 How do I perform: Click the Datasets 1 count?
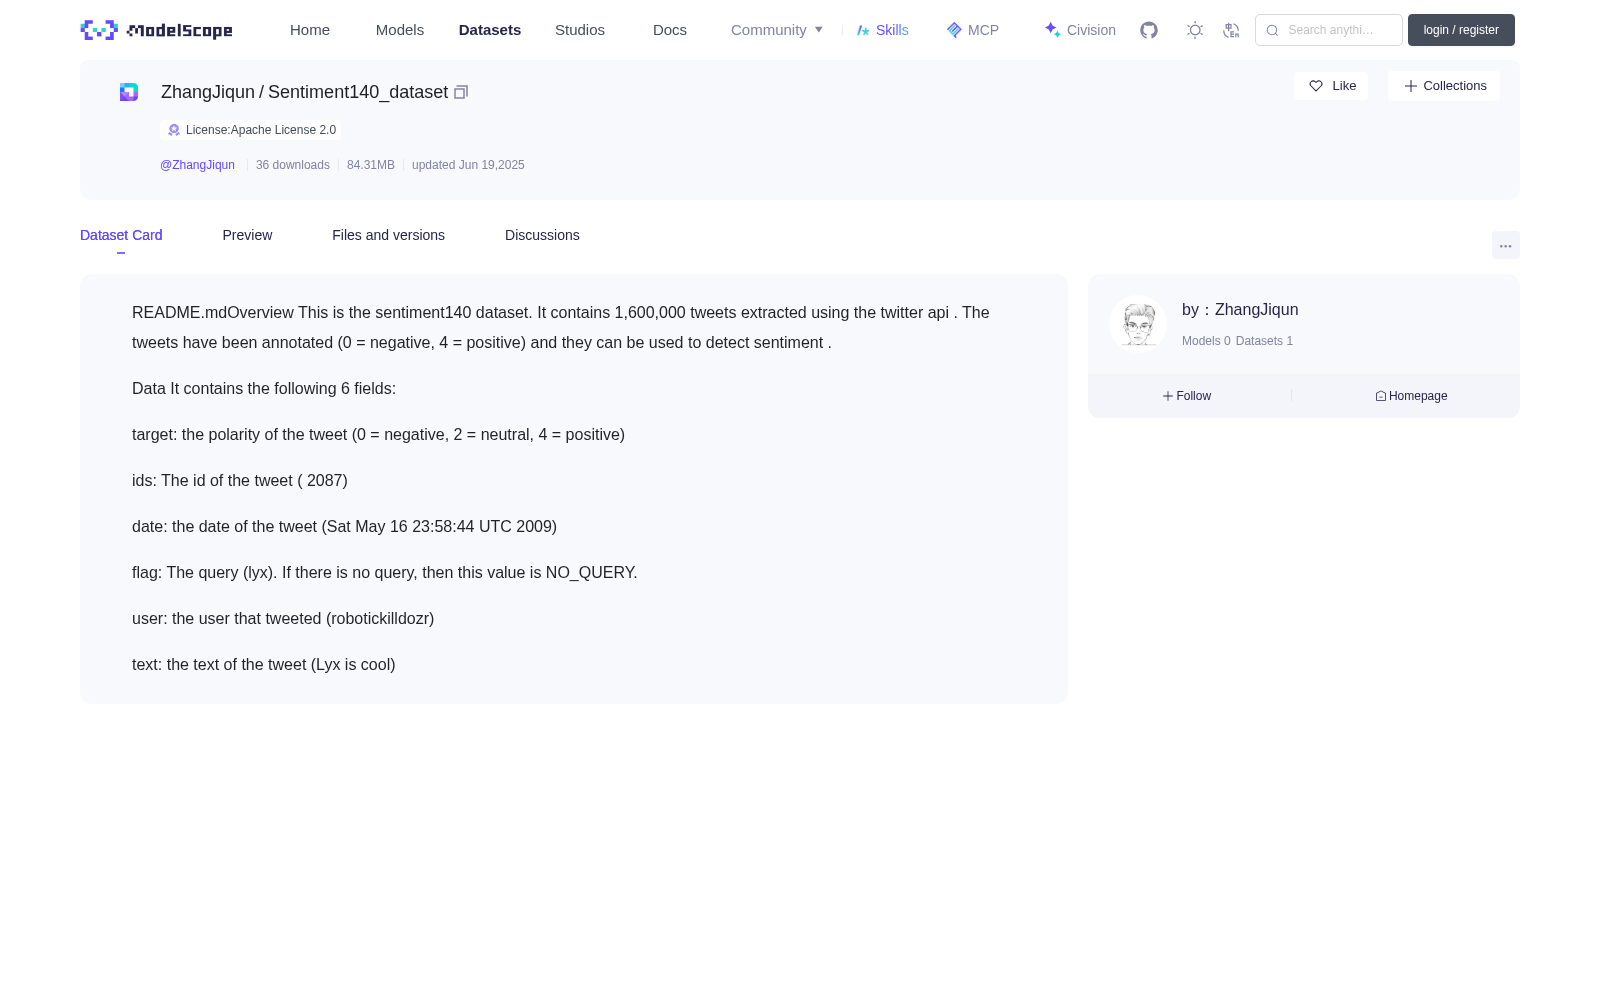[1264, 341]
